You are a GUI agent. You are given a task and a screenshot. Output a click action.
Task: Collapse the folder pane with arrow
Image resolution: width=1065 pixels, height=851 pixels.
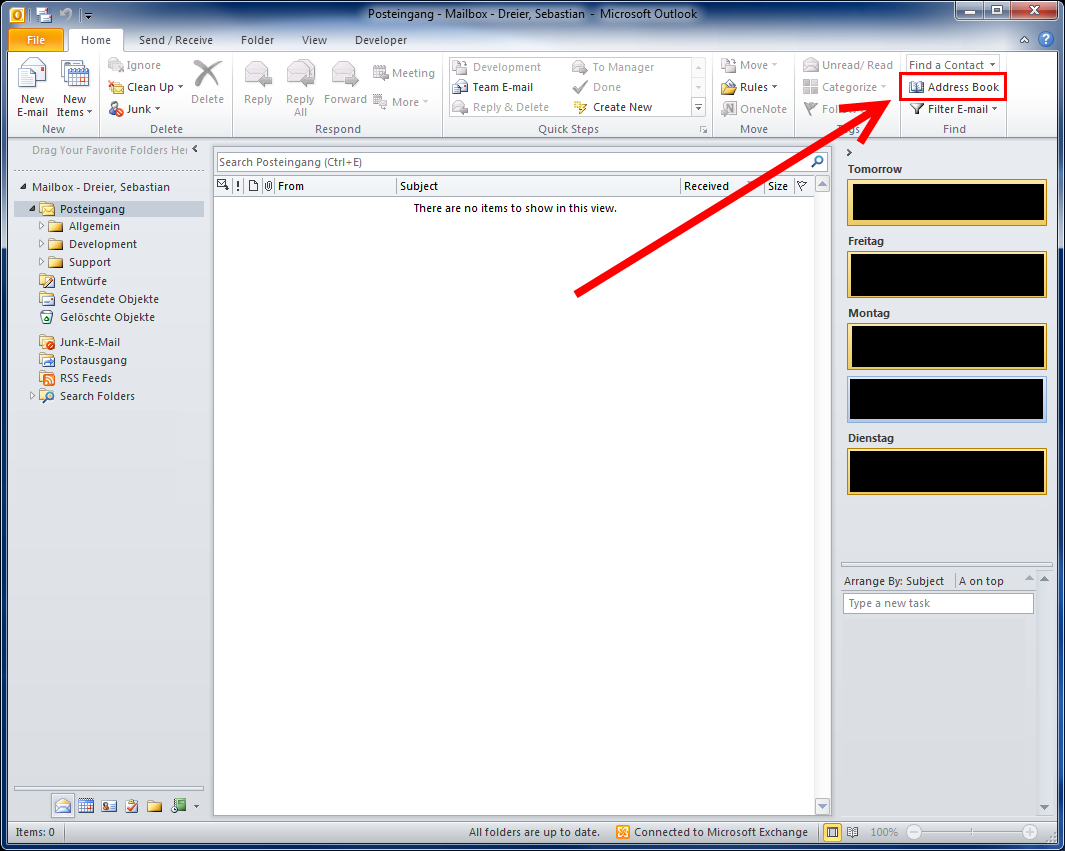195,149
